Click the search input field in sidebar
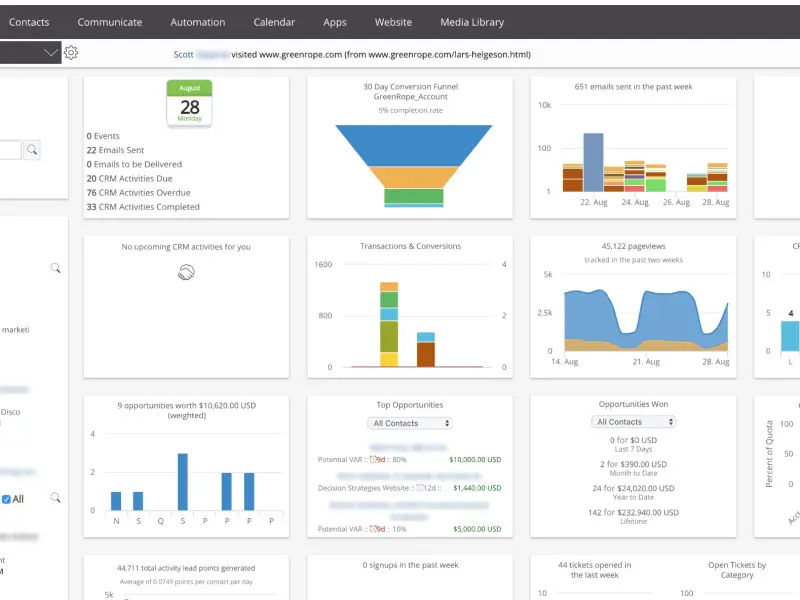The width and height of the screenshot is (800, 600). point(10,149)
